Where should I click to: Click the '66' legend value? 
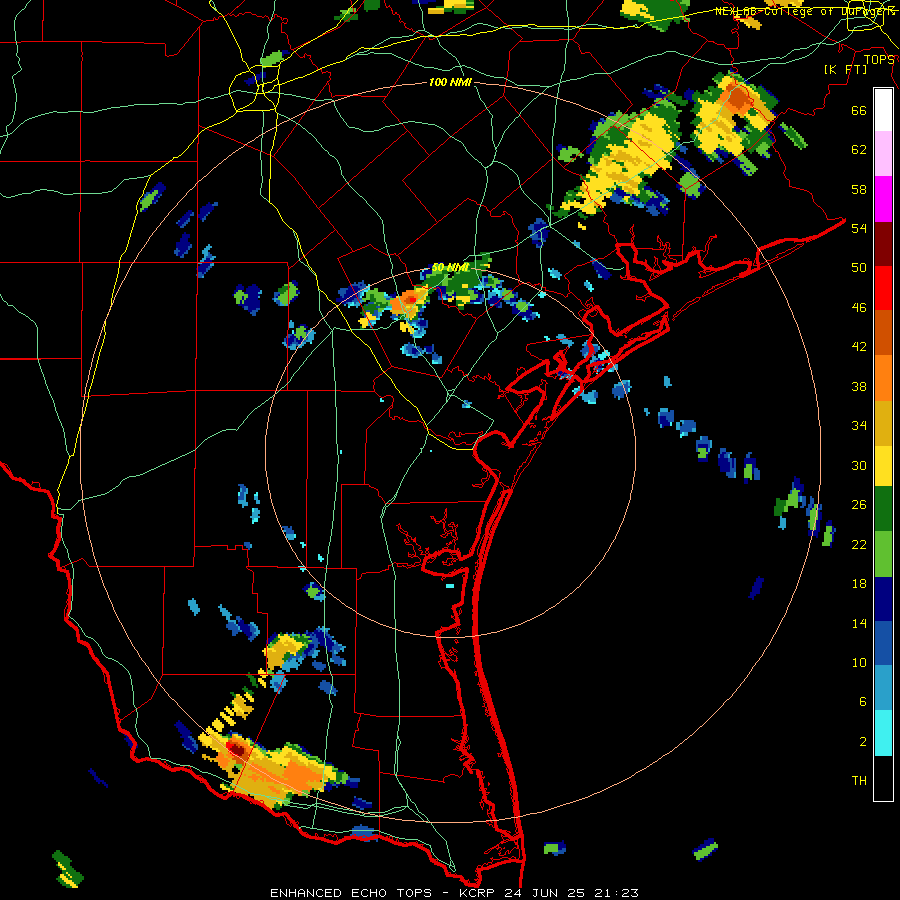(x=859, y=110)
